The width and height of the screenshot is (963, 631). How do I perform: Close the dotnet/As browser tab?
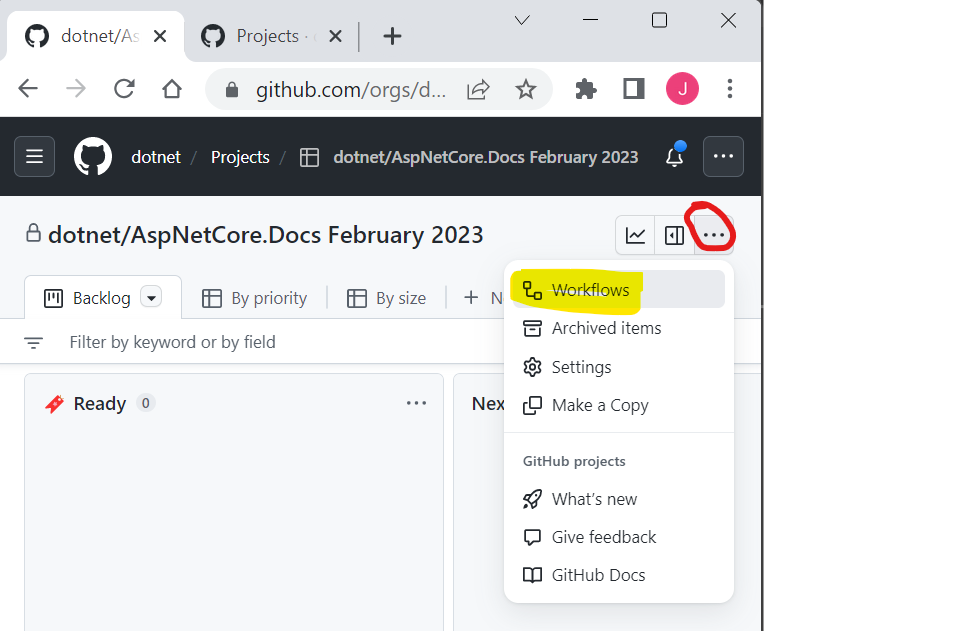point(160,36)
